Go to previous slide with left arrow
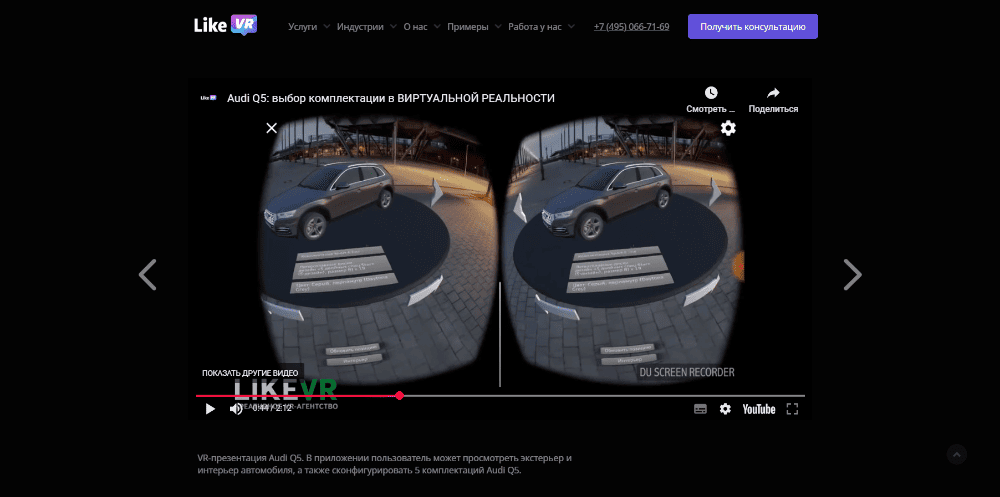This screenshot has height=497, width=1000. click(147, 275)
